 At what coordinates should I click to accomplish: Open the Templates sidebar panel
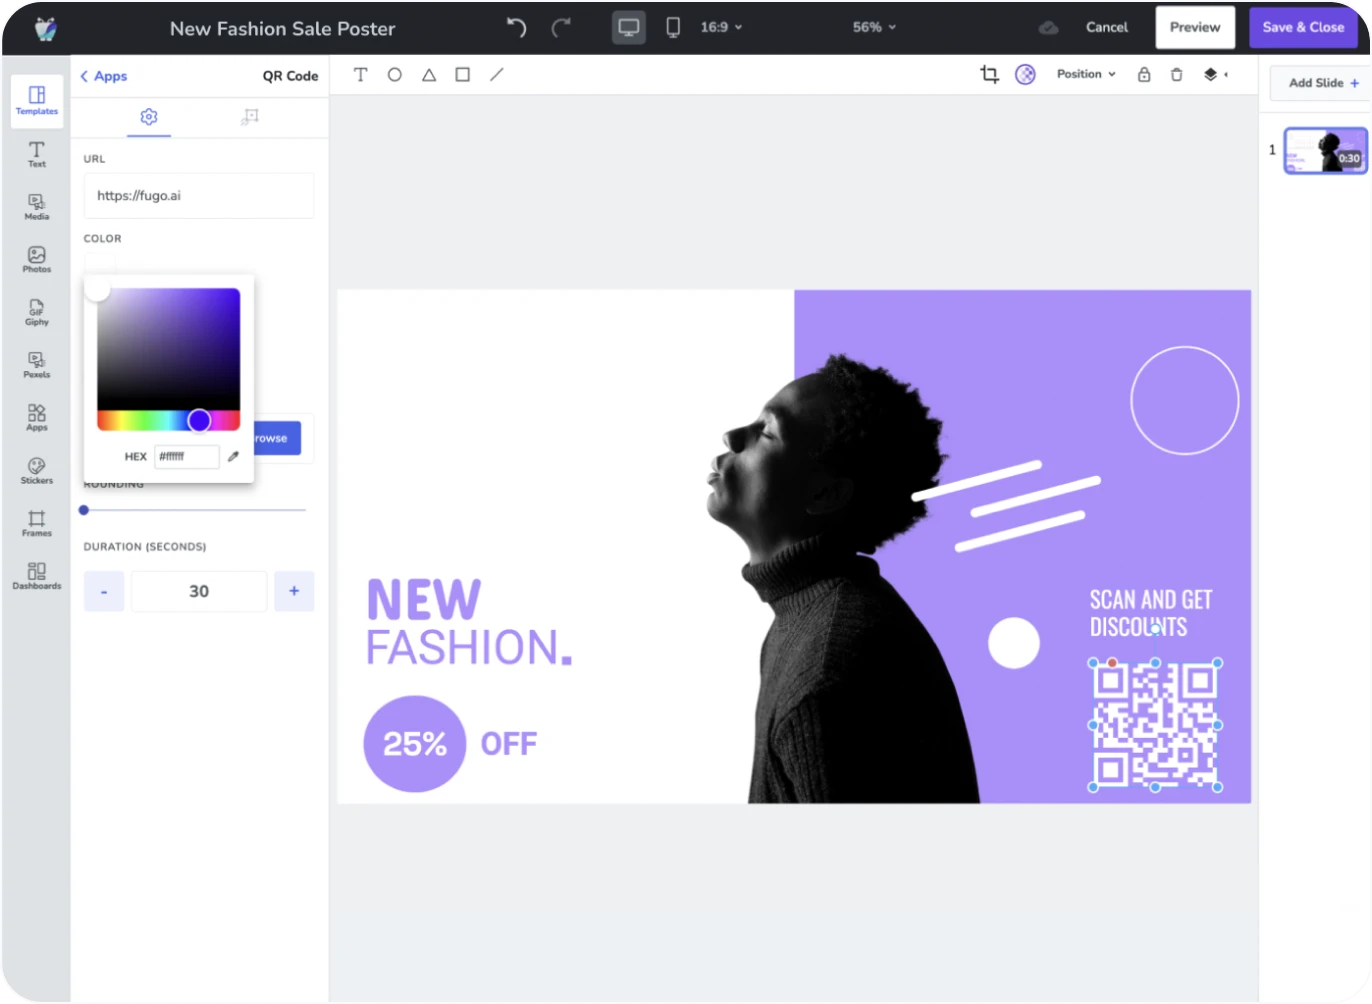[x=37, y=101]
